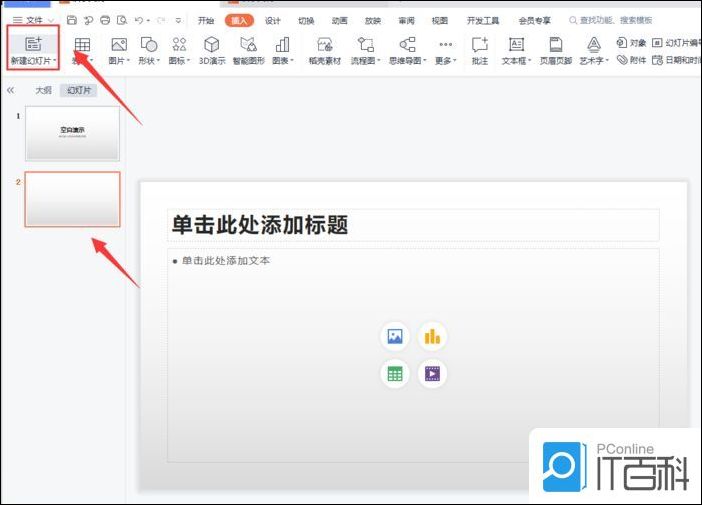Insert an Object (对象)

[631, 43]
